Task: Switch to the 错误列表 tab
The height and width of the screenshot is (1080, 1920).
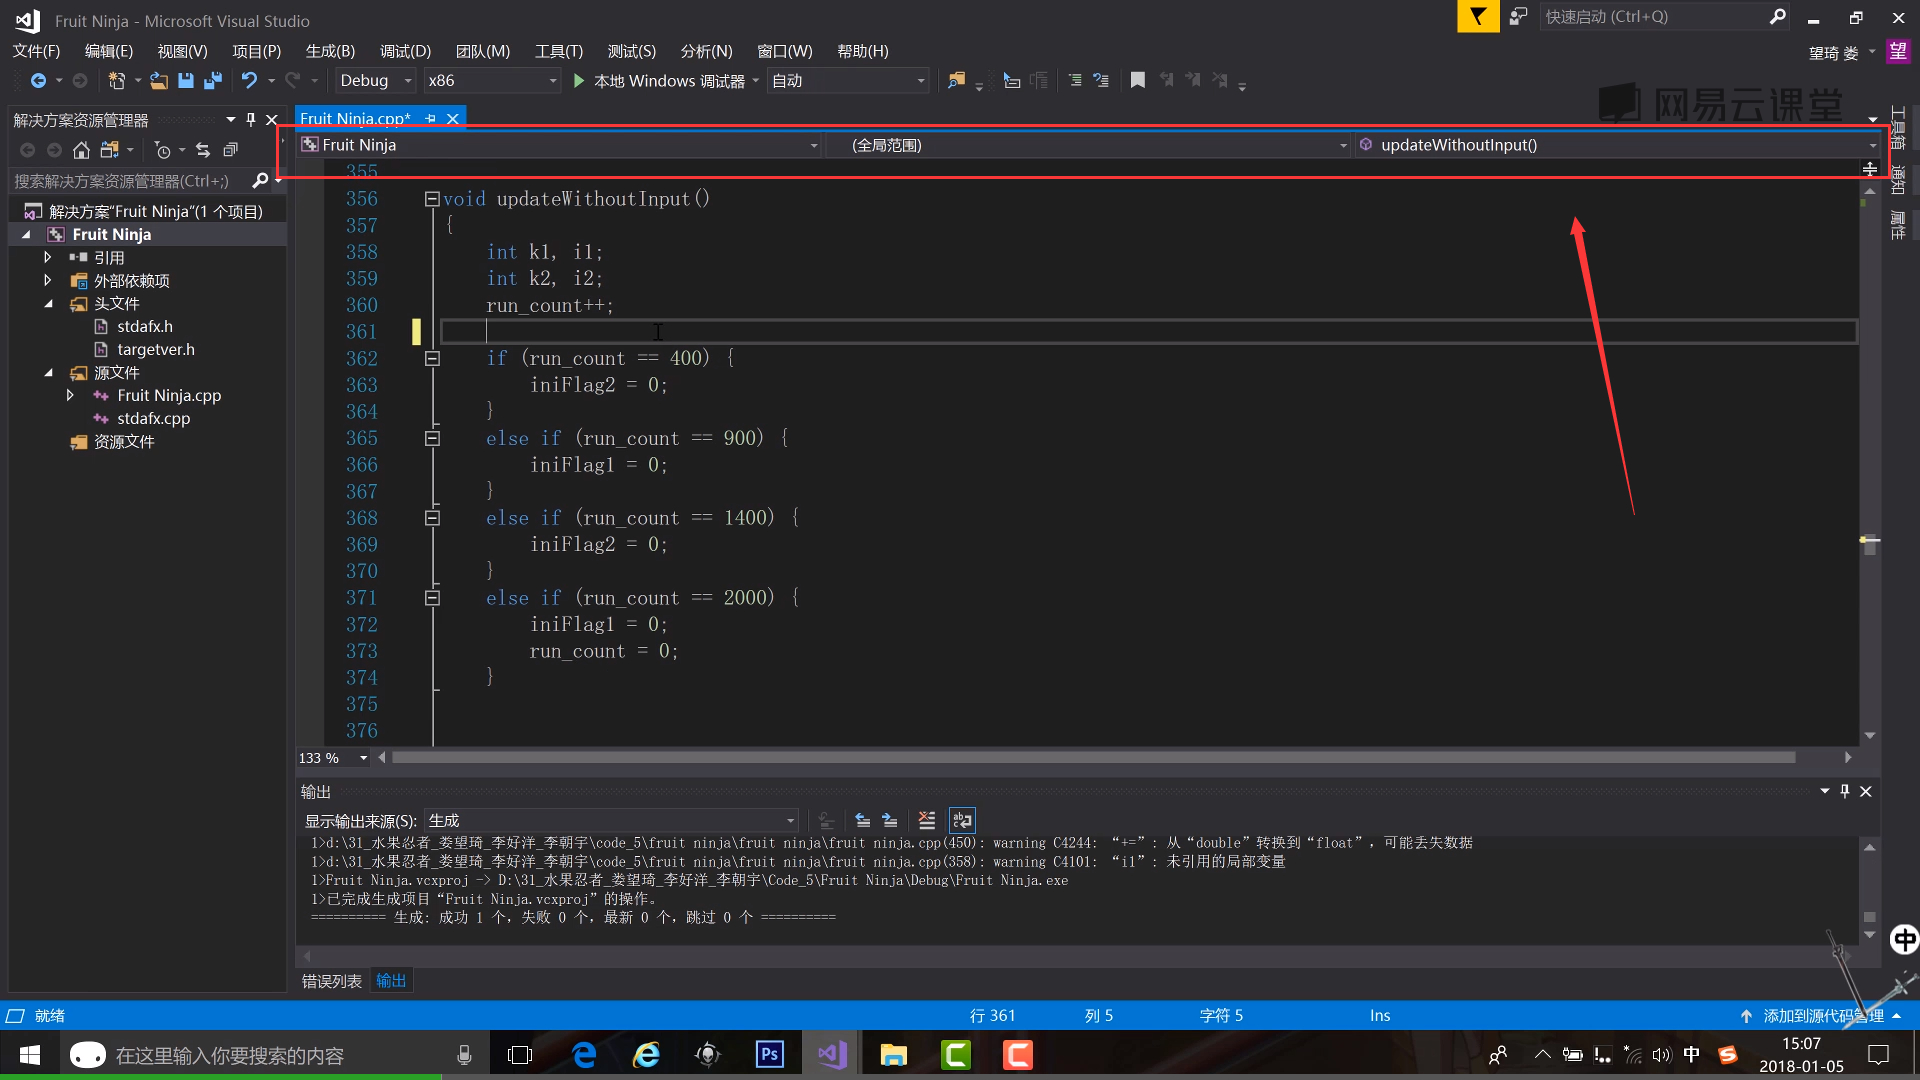Action: [332, 981]
